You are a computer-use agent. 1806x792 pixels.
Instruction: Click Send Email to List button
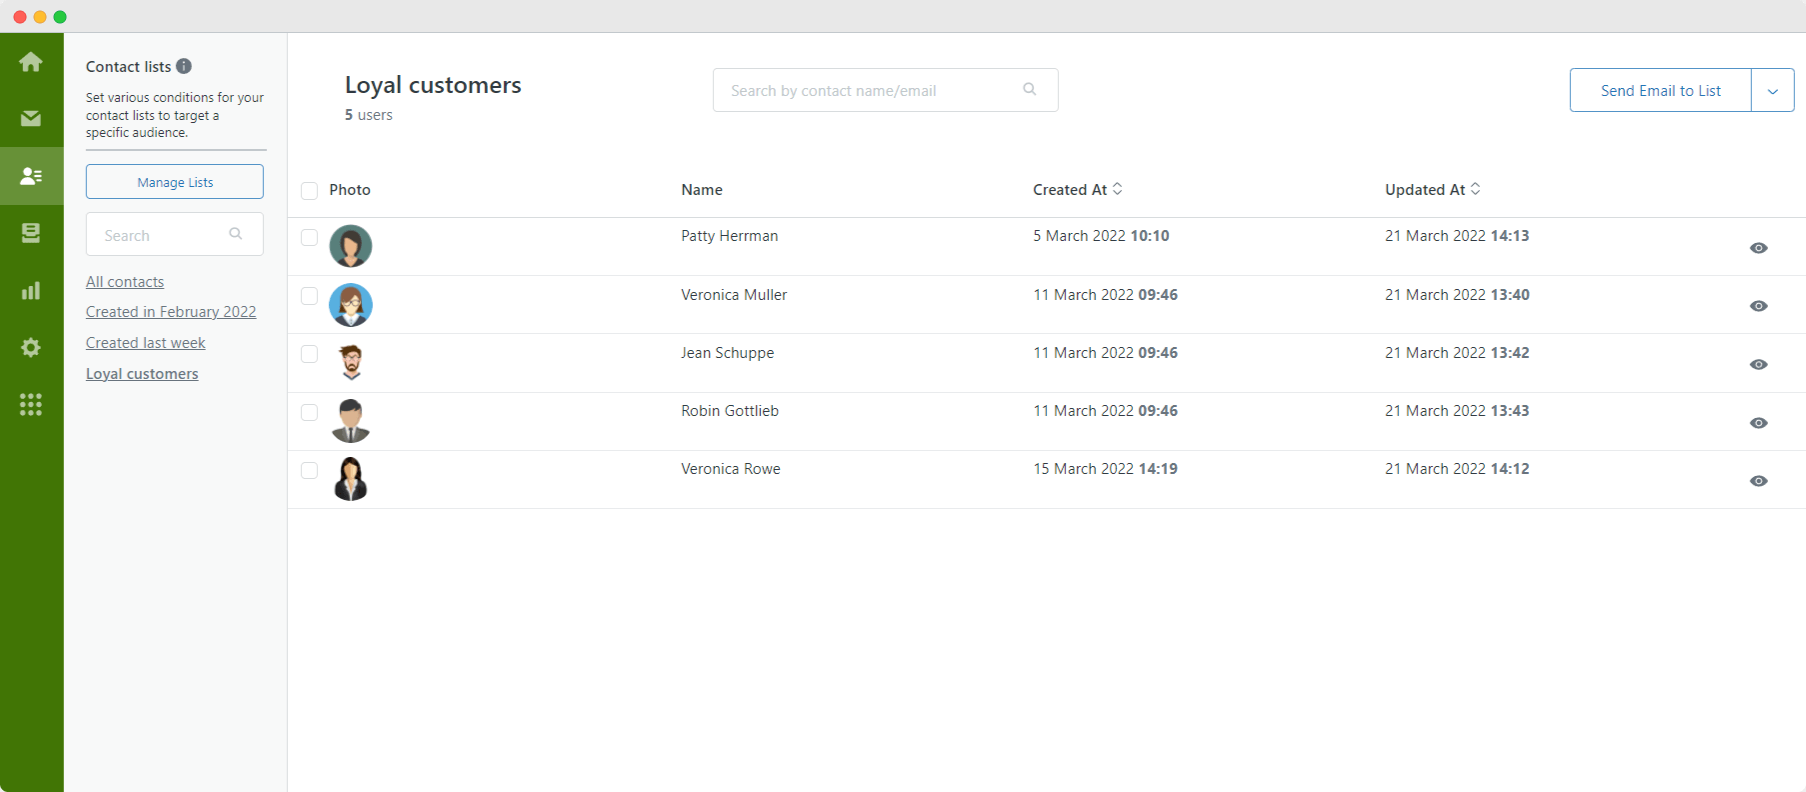click(x=1660, y=90)
